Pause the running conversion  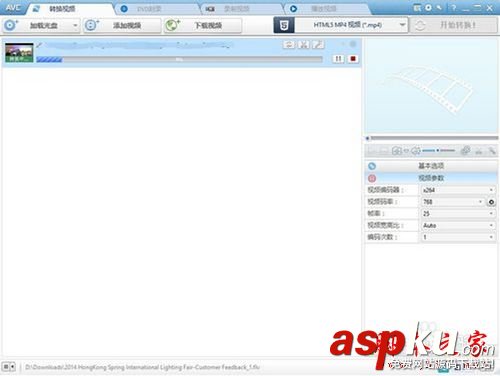click(x=338, y=59)
